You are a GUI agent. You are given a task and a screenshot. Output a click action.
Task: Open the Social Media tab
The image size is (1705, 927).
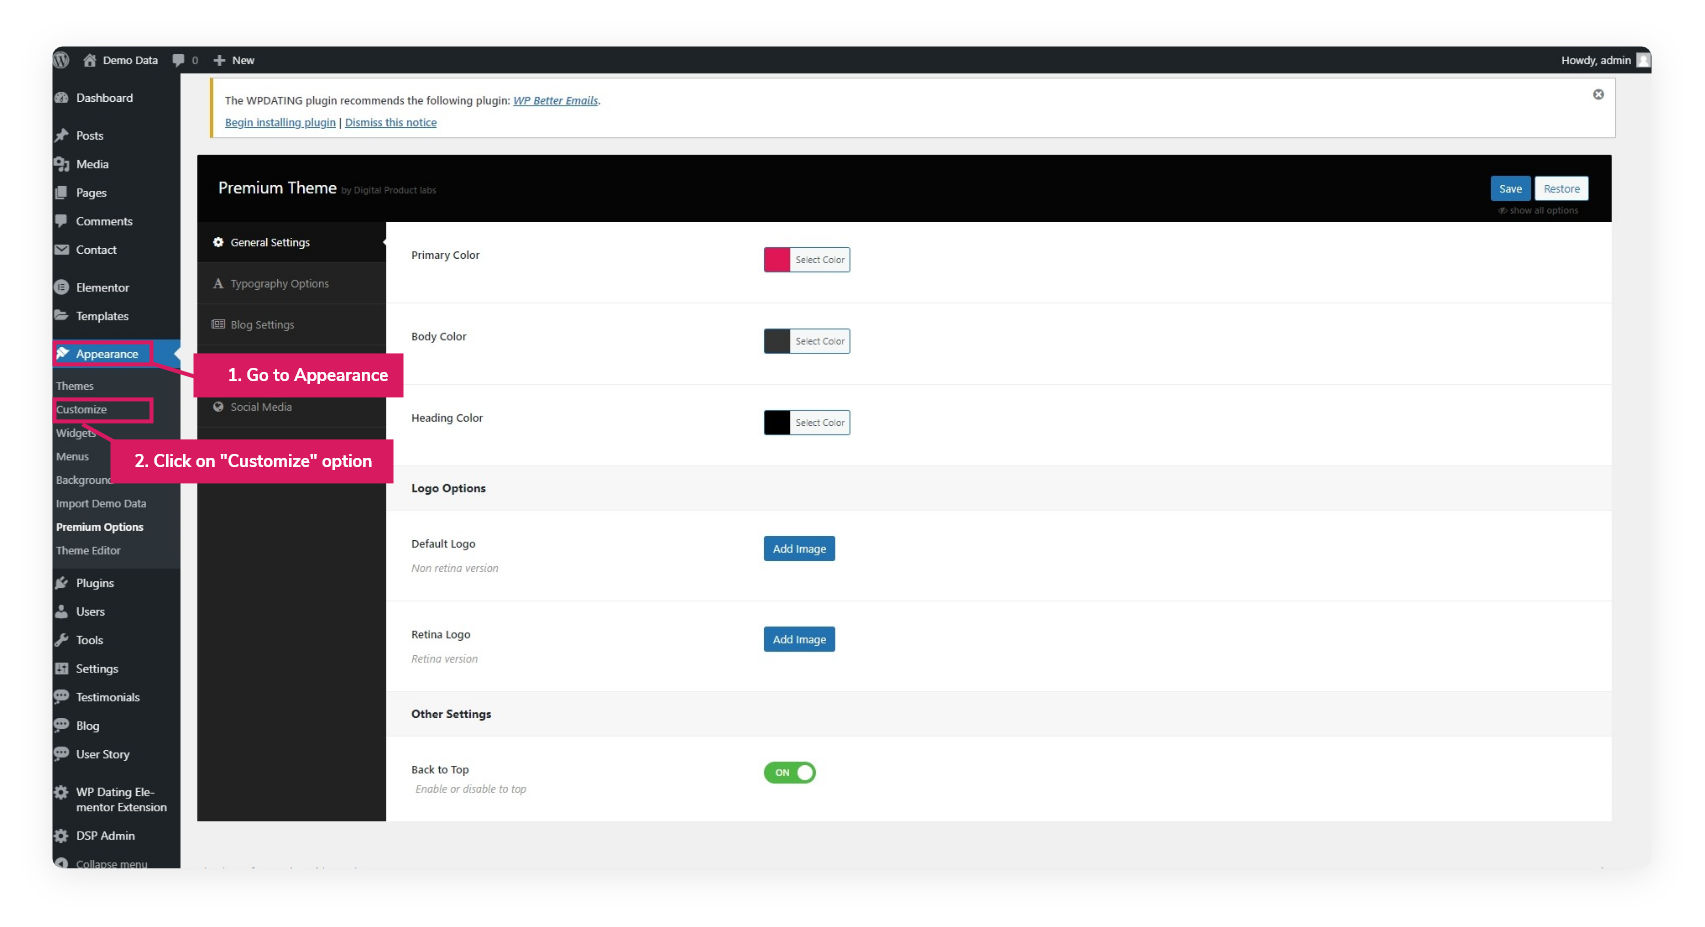click(291, 407)
